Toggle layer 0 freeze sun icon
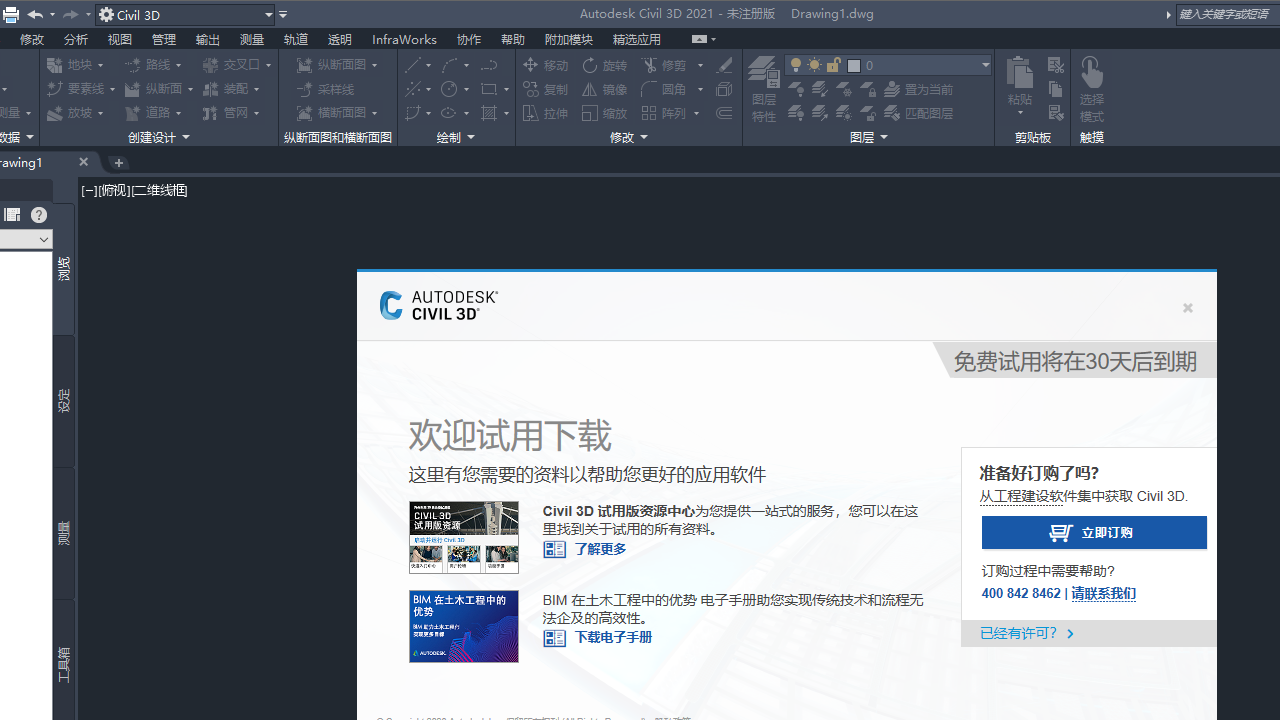The width and height of the screenshot is (1280, 720). [x=815, y=65]
